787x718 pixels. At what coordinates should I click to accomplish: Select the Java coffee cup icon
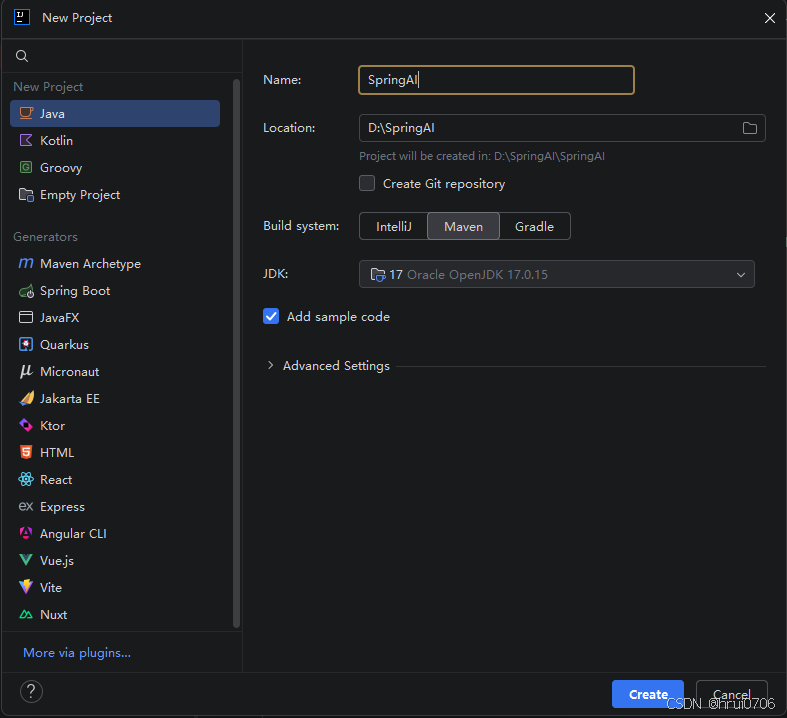pyautogui.click(x=26, y=113)
